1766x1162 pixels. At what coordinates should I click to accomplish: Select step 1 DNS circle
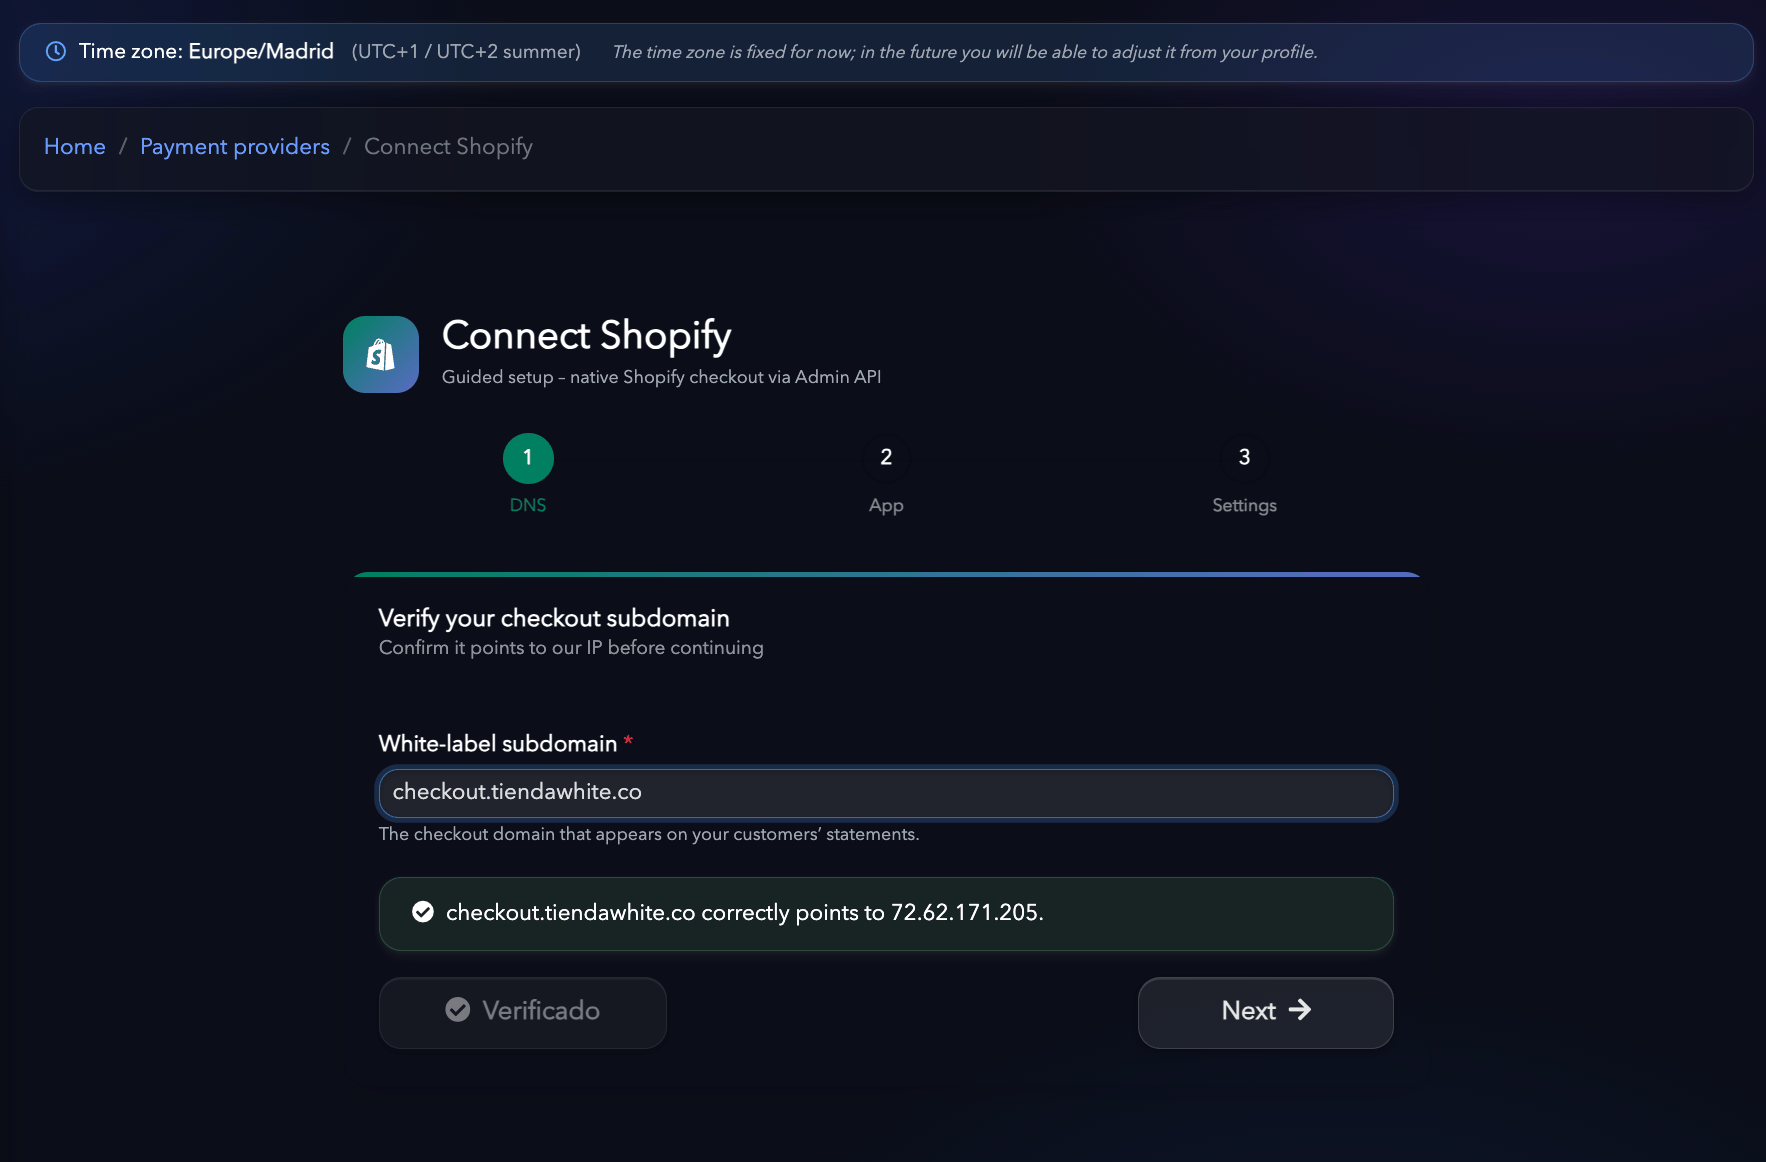(528, 458)
